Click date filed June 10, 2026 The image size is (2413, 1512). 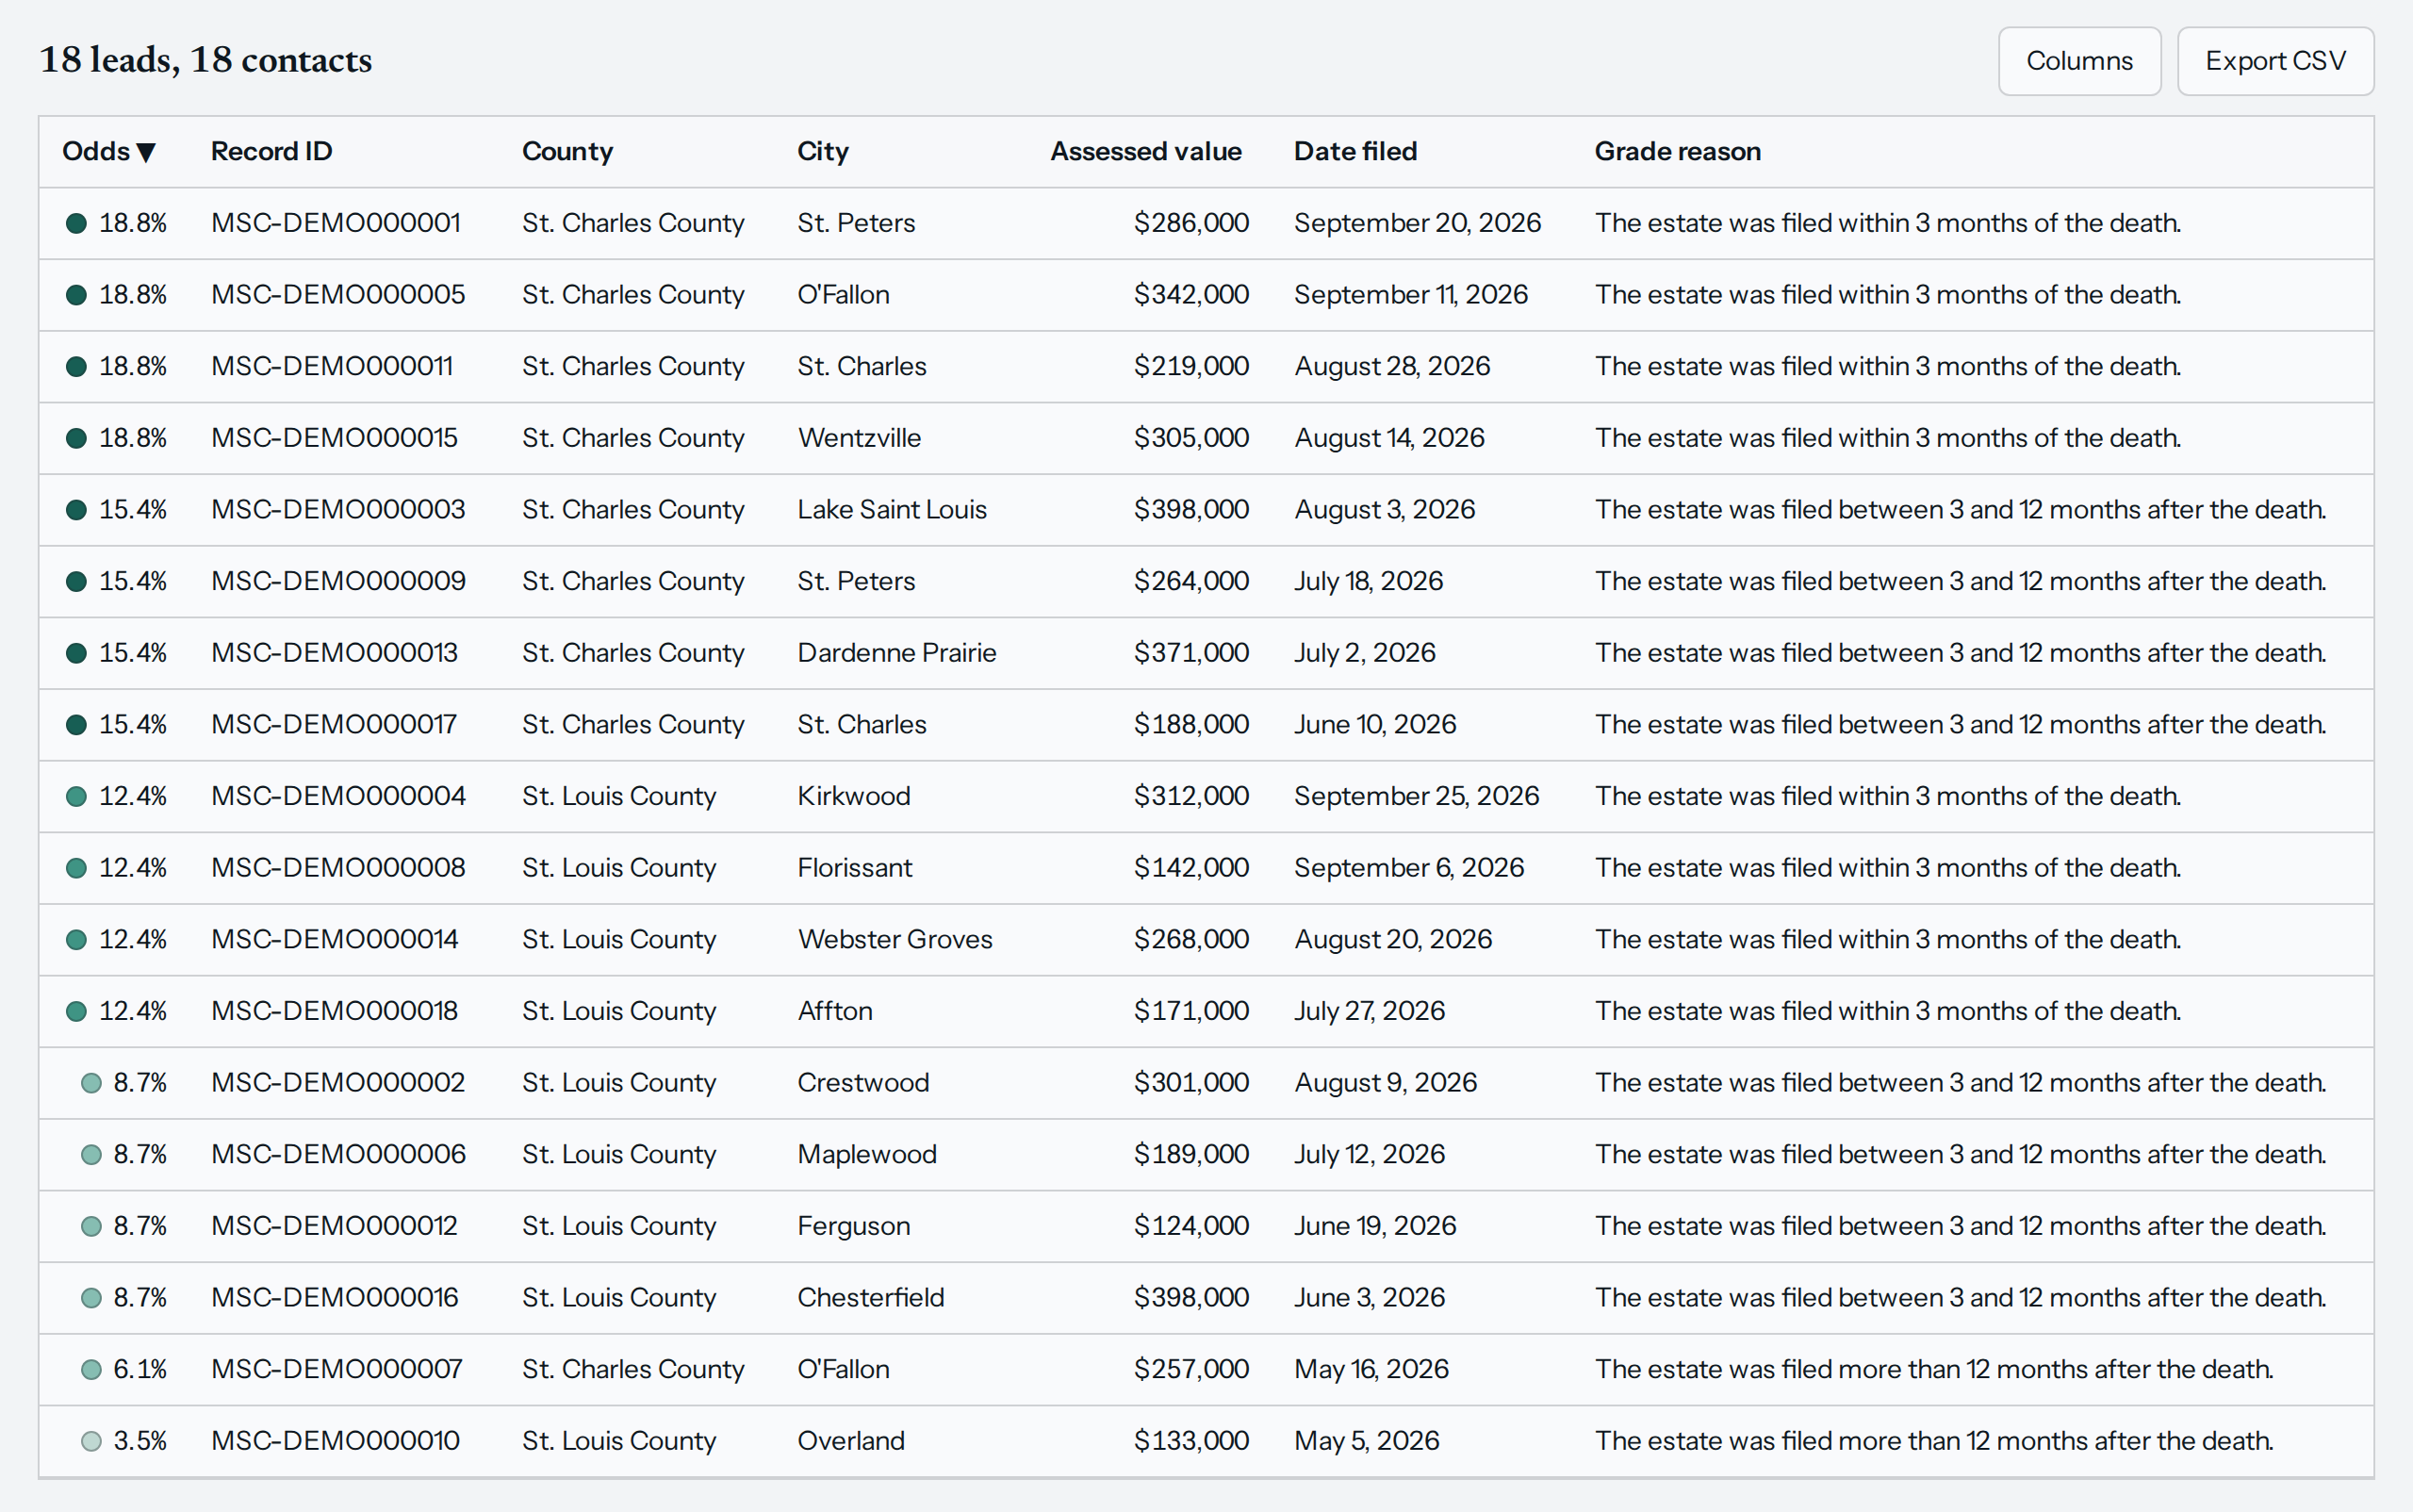[x=1375, y=725]
